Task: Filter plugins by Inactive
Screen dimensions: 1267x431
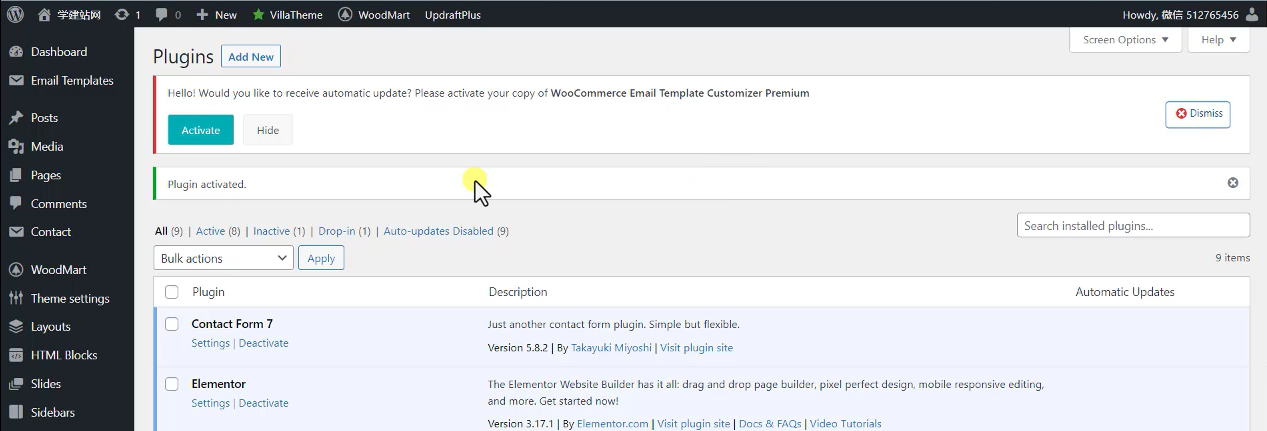Action: point(271,231)
